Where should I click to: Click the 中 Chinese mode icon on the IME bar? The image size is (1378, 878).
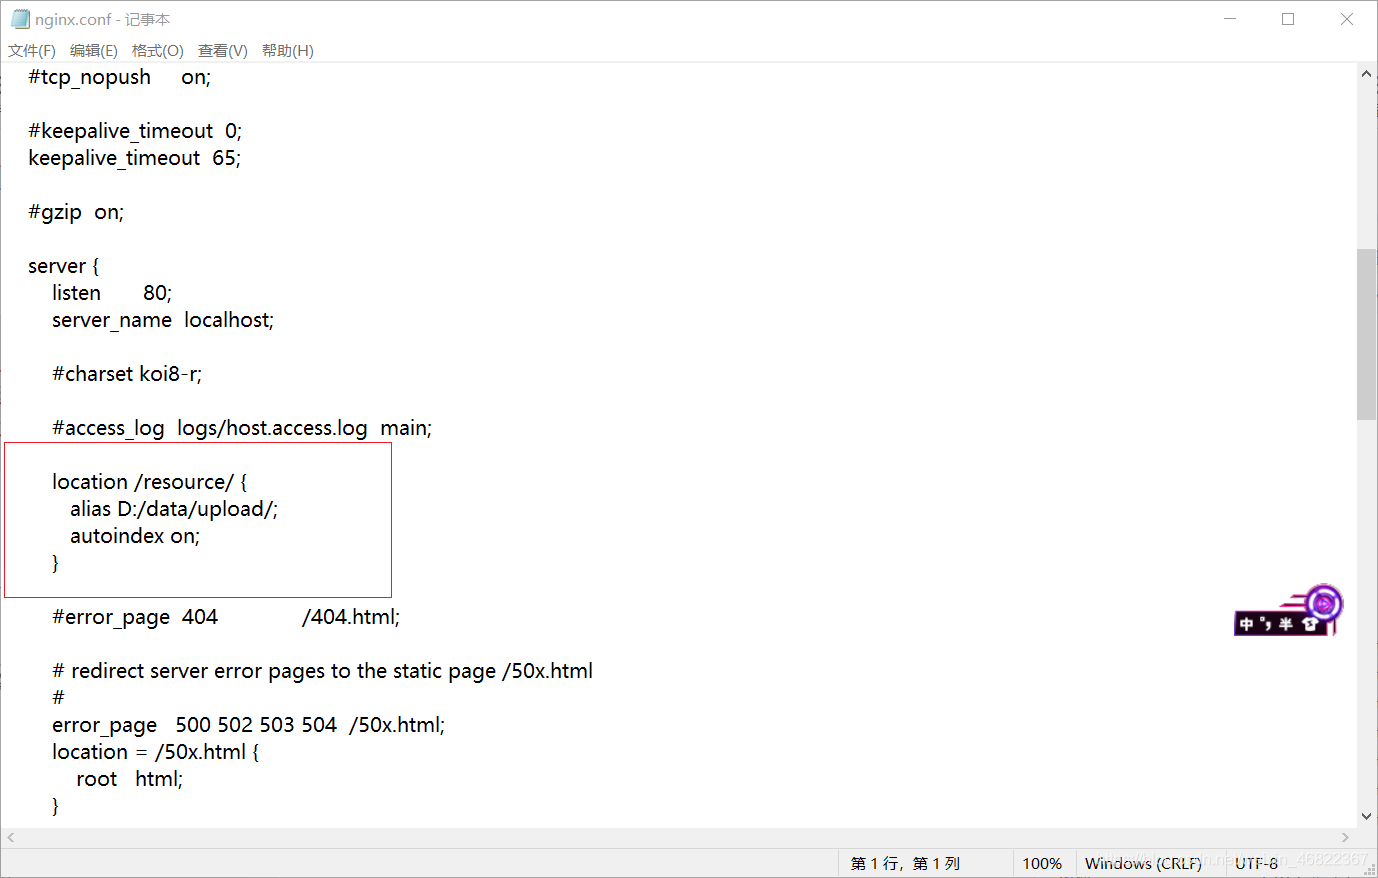(1247, 624)
